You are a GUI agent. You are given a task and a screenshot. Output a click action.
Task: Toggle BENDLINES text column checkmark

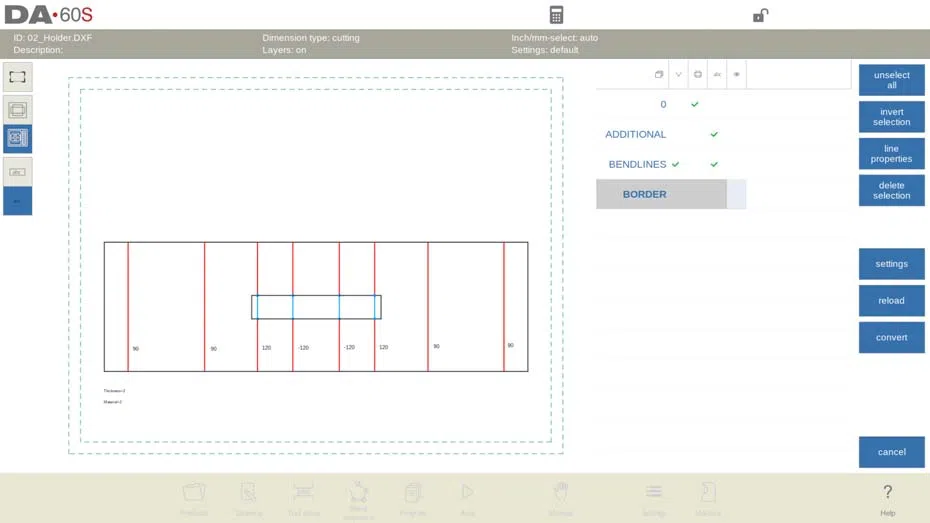tap(714, 164)
